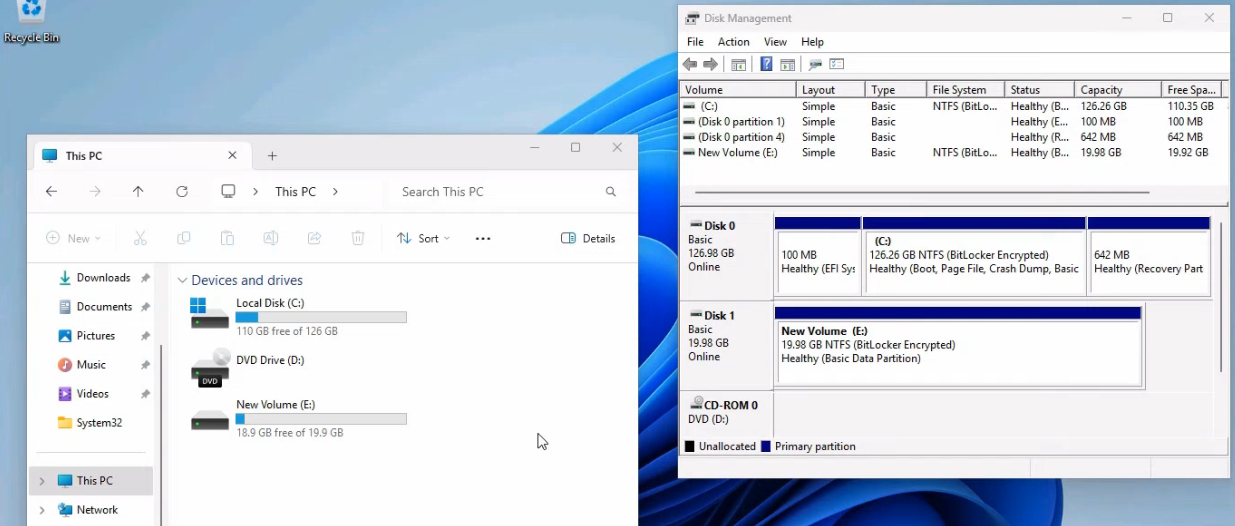Open Music in navigation pane

pos(91,365)
